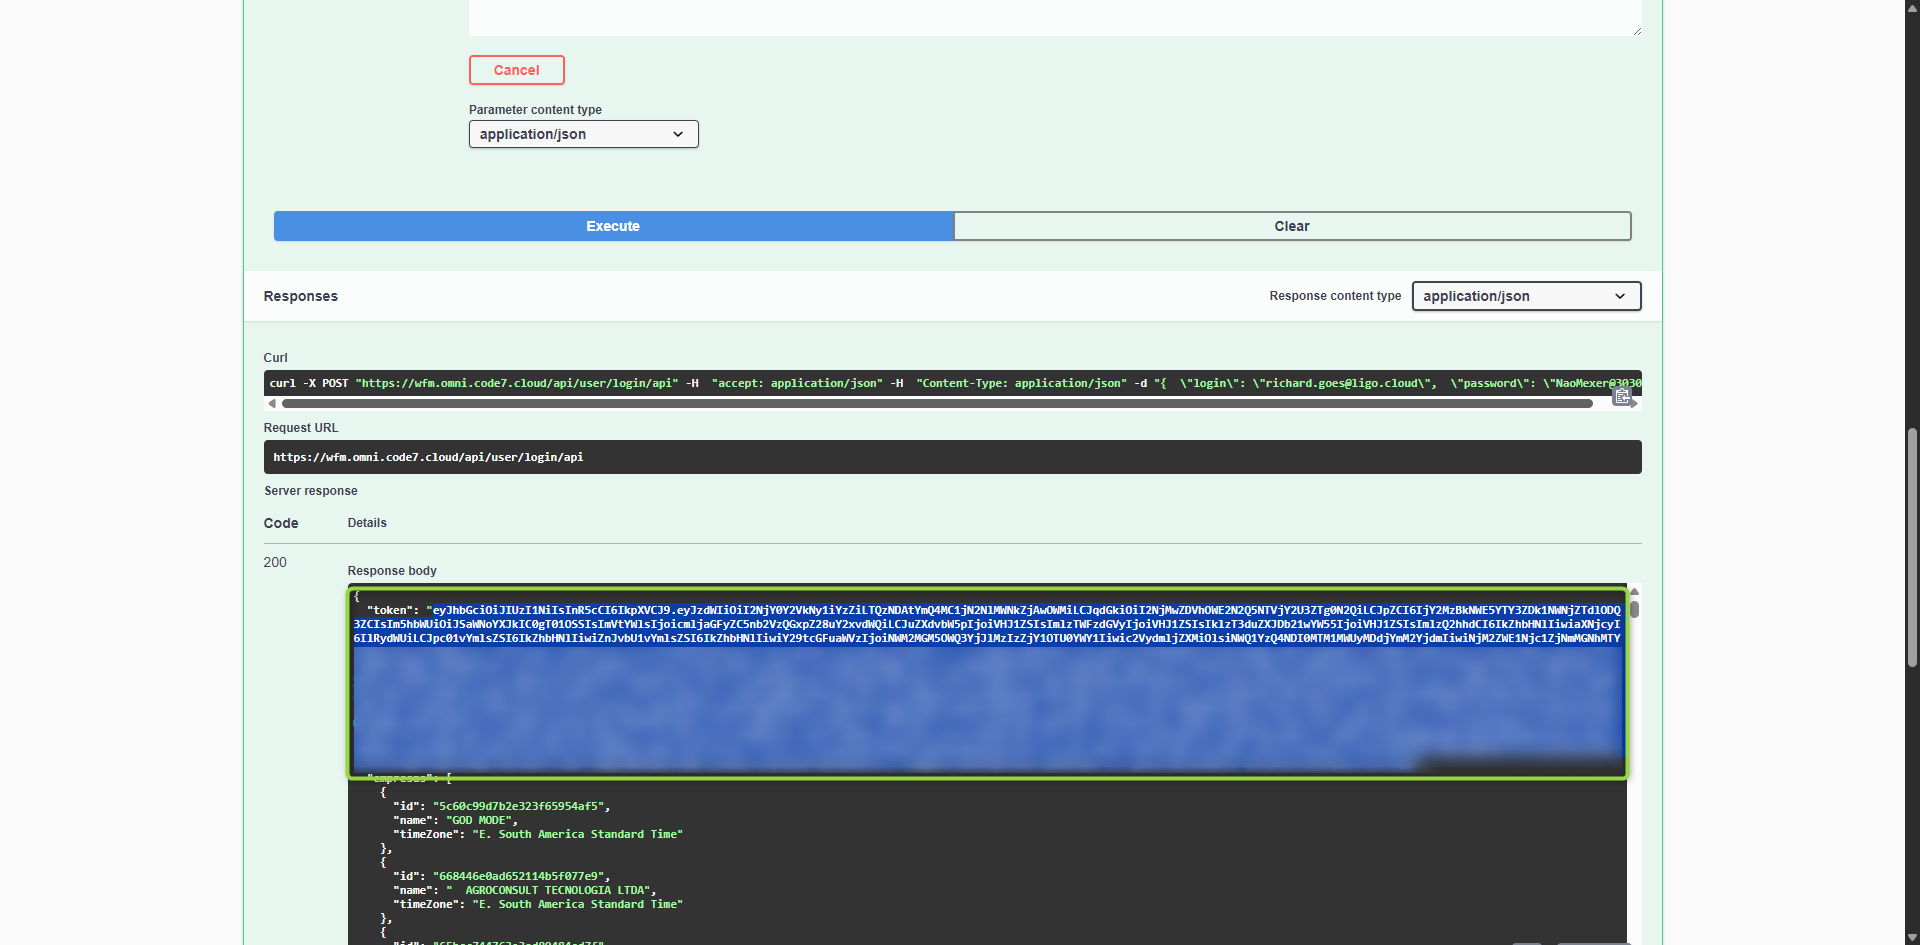Click page scrollbar down arrow
Image resolution: width=1920 pixels, height=945 pixels.
click(1911, 937)
